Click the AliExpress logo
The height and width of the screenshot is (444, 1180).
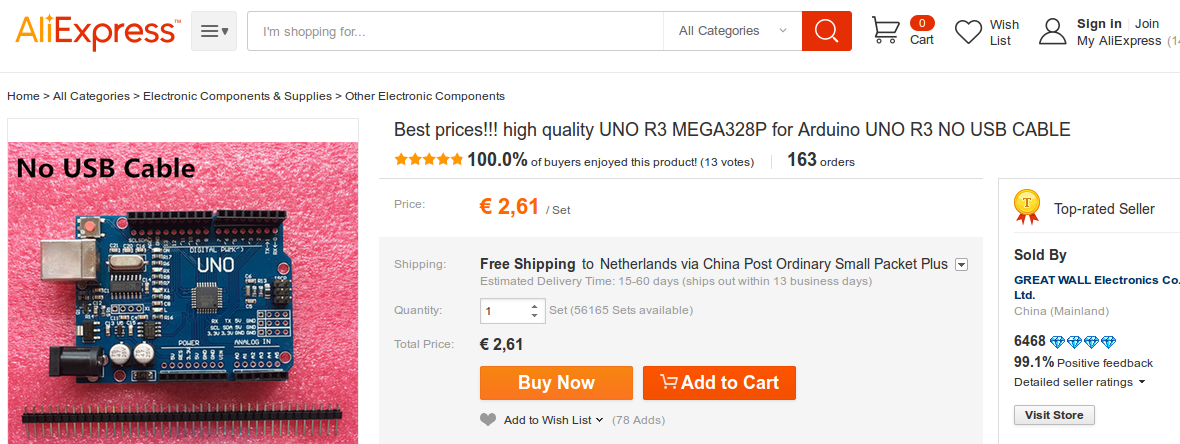pyautogui.click(x=98, y=32)
